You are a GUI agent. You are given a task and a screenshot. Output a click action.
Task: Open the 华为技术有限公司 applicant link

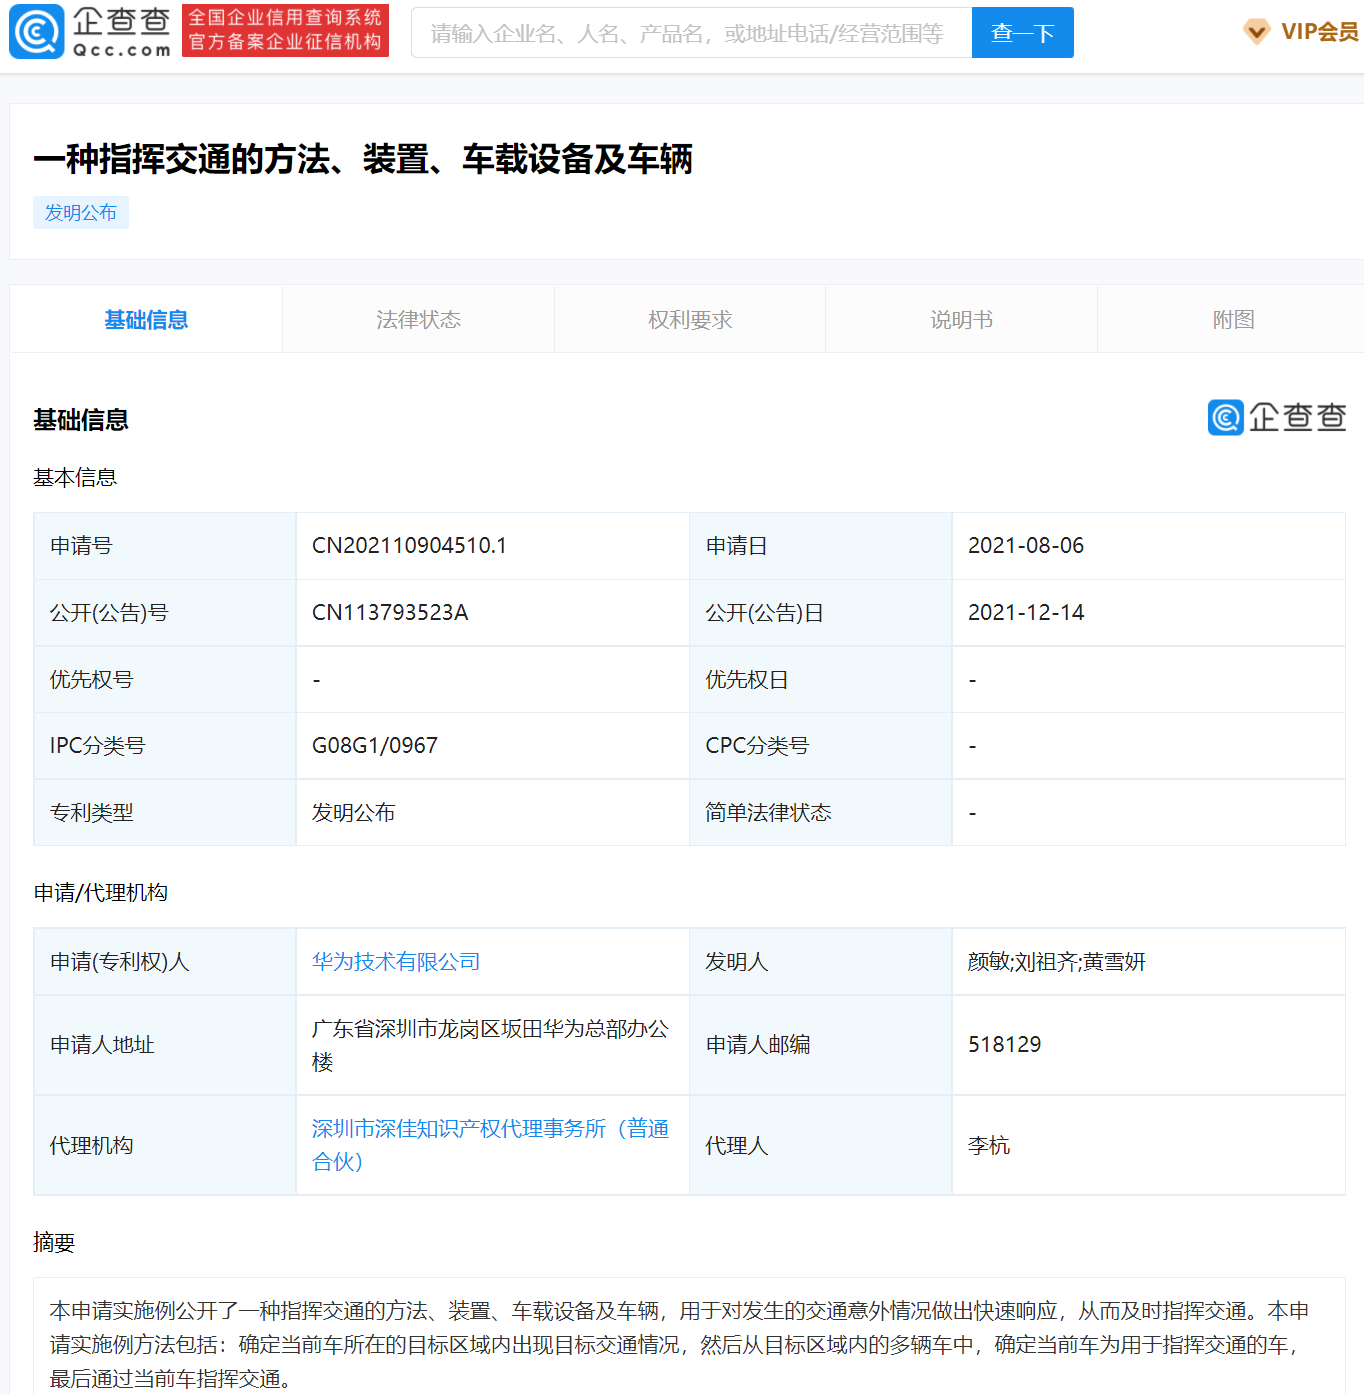[395, 961]
